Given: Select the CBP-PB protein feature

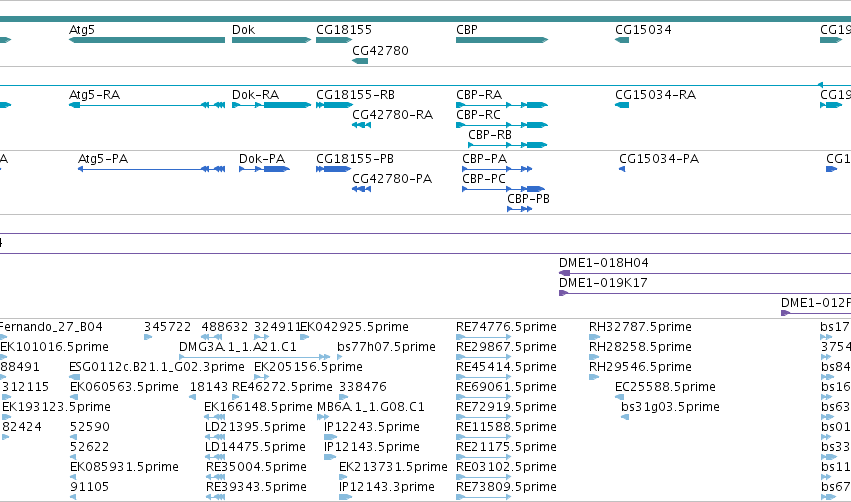Looking at the screenshot, I should 519,209.
